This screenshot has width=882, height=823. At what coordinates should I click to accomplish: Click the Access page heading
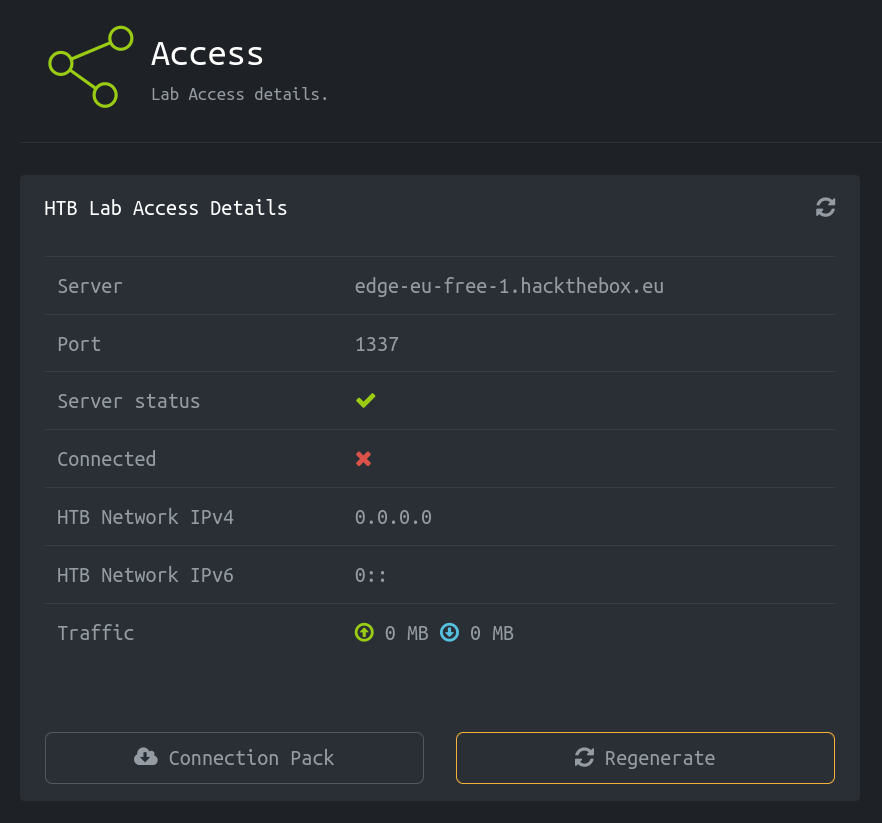click(207, 54)
